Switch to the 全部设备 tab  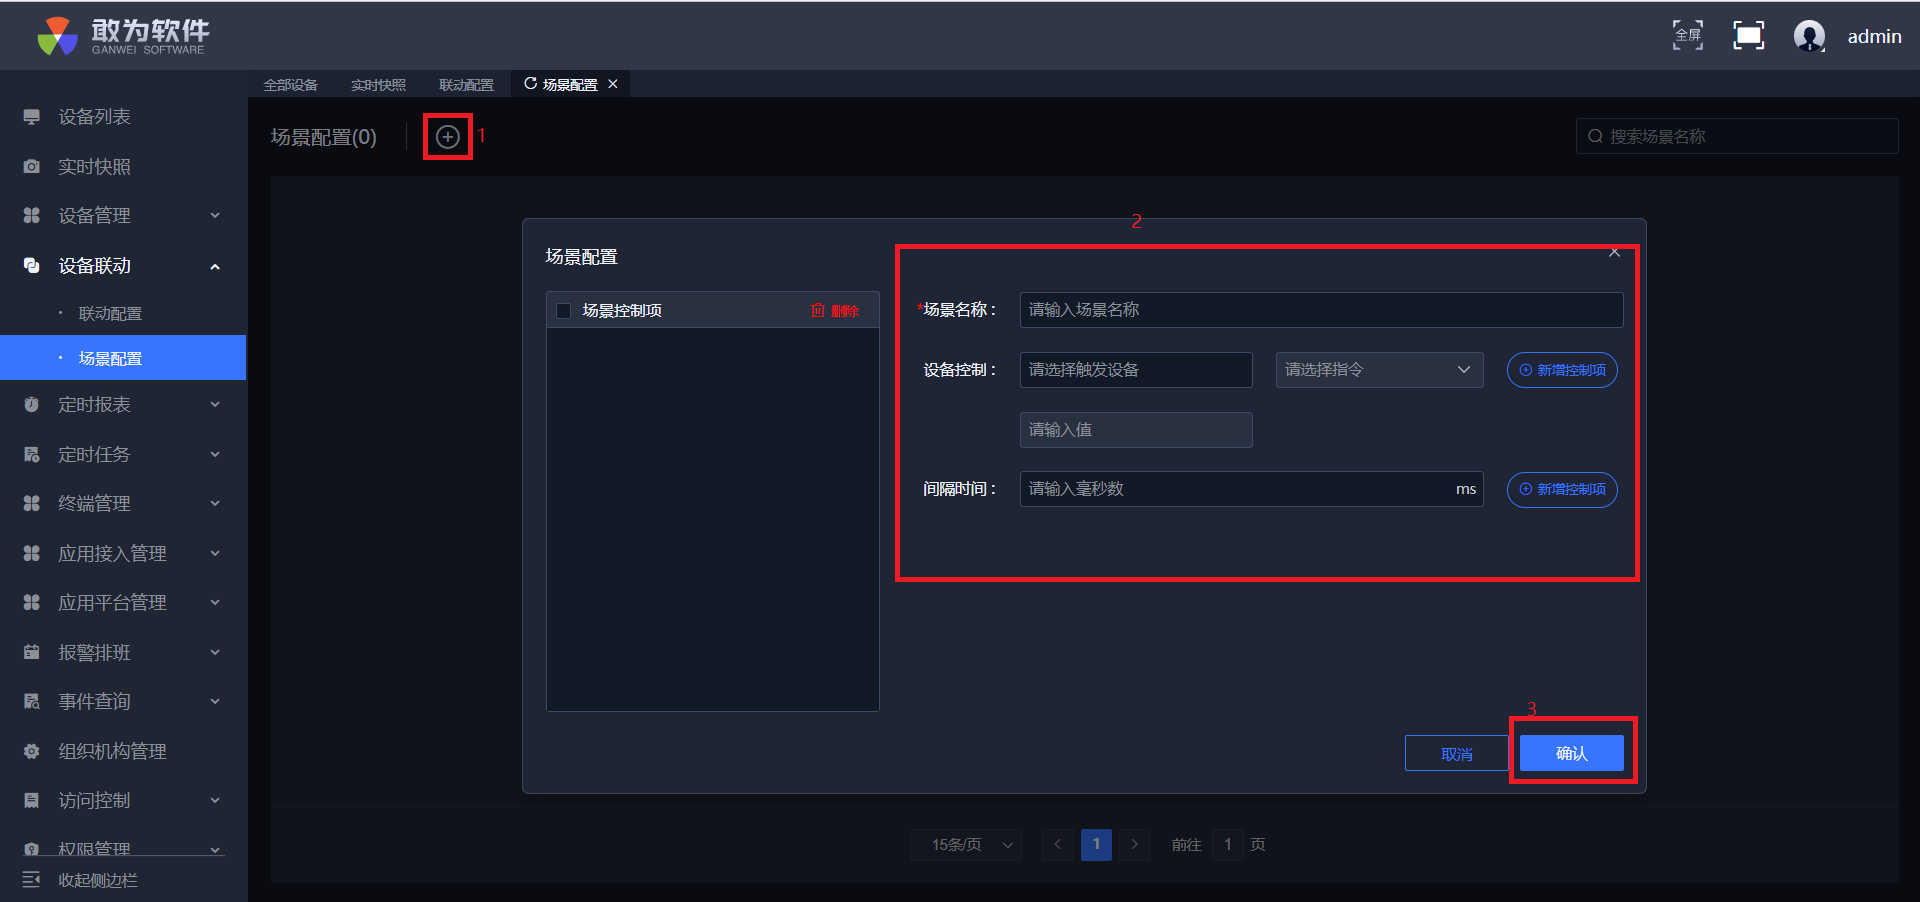[291, 85]
